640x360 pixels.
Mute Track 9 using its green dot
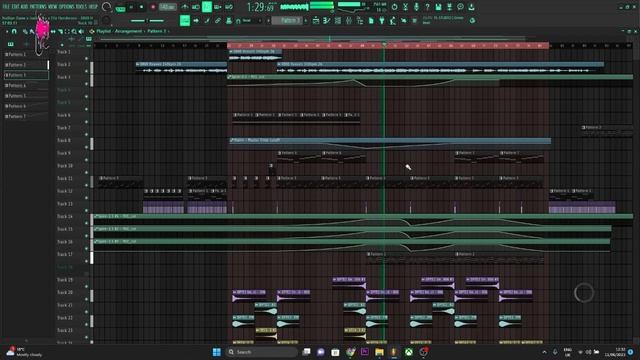86,160
